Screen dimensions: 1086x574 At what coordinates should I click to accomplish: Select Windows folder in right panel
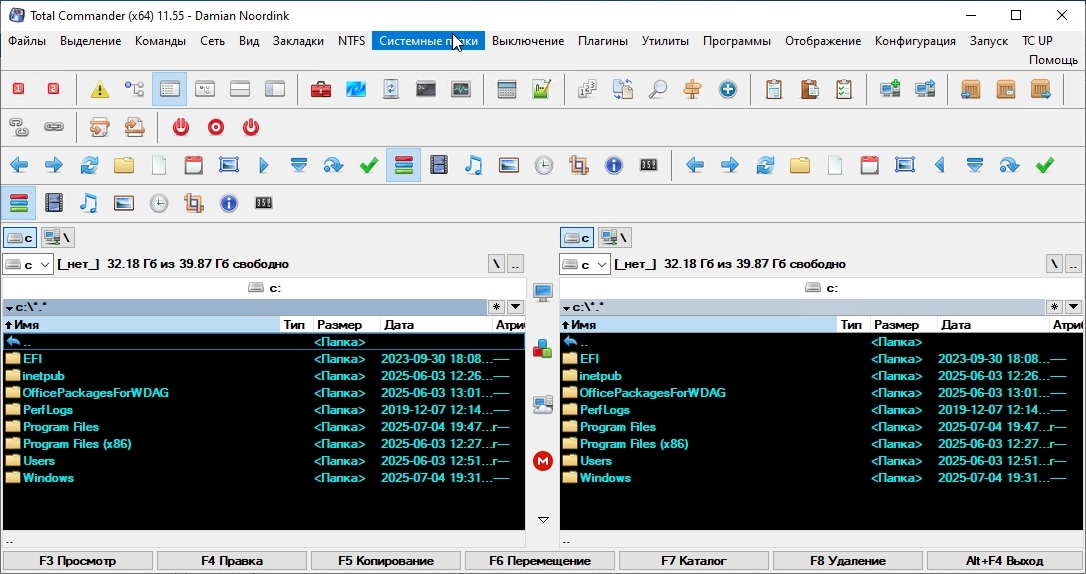[820, 478]
